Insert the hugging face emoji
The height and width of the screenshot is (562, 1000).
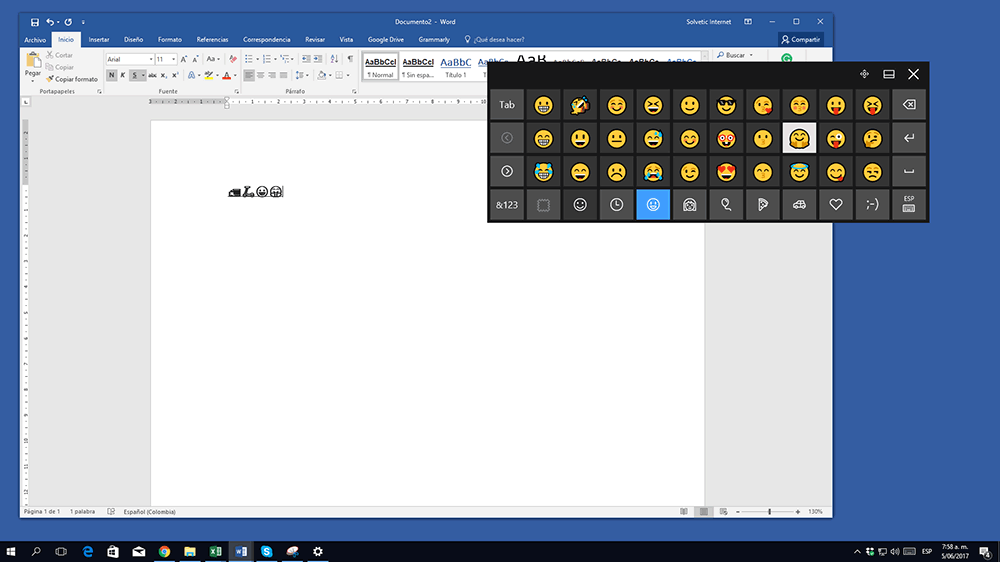point(799,138)
